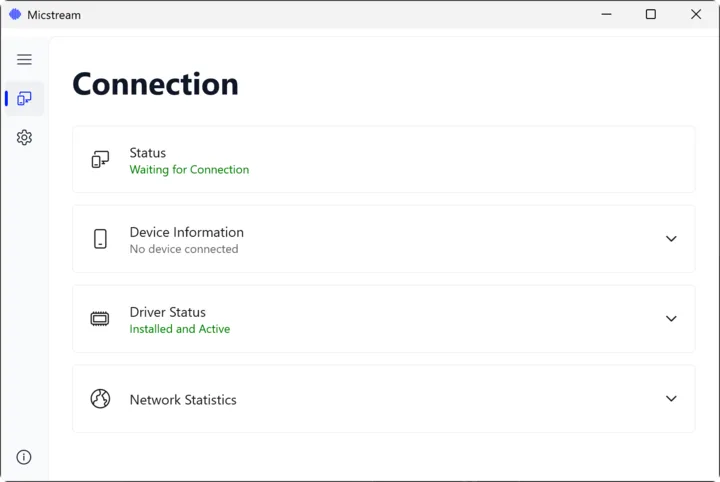Click the Waiting for Connection status text

189,170
